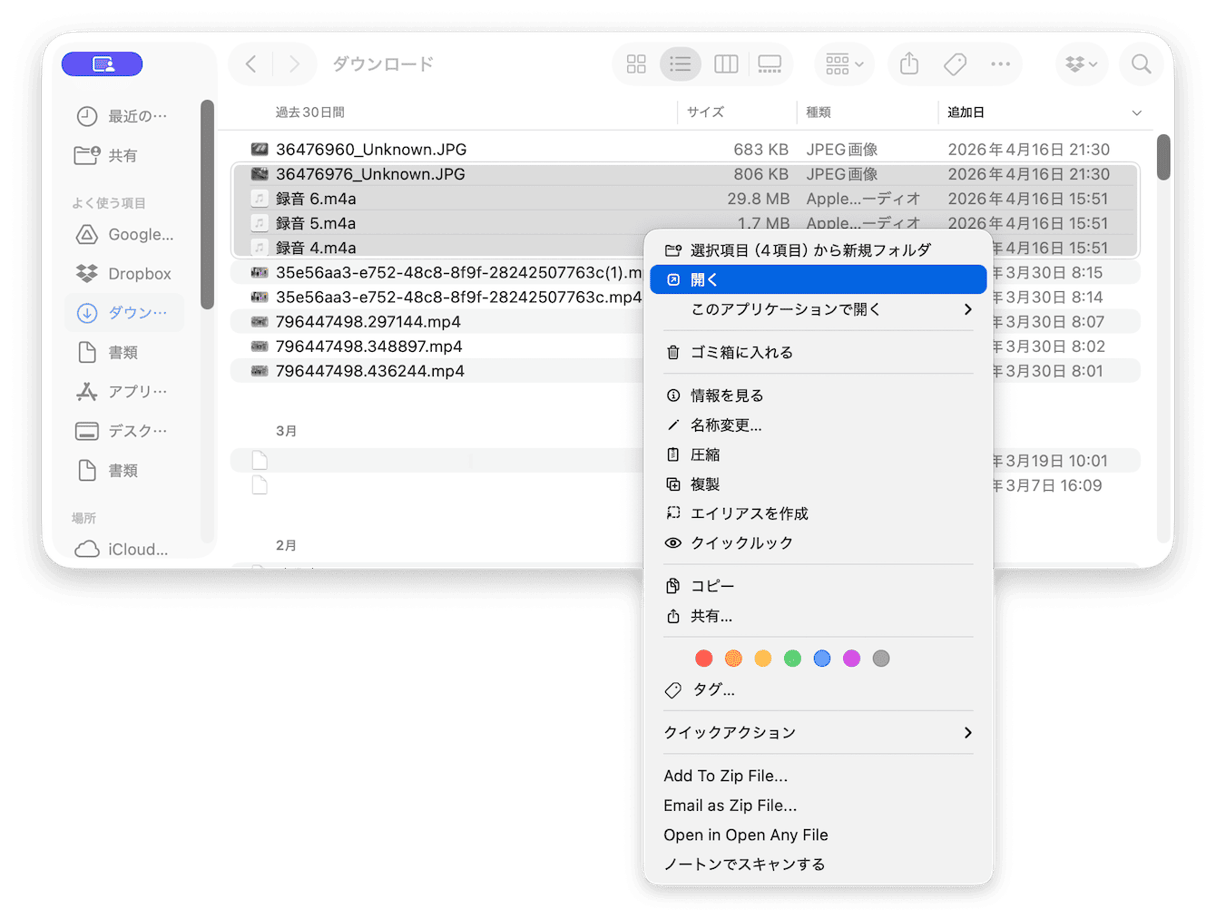The width and height of the screenshot is (1216, 918).
Task: Select file 録音 5.m4a
Action: [x=685, y=223]
